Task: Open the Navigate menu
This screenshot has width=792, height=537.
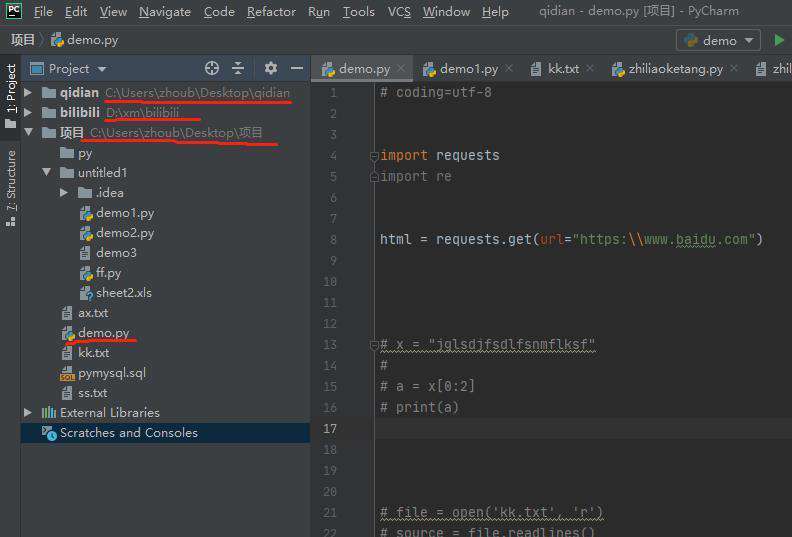Action: (x=165, y=11)
